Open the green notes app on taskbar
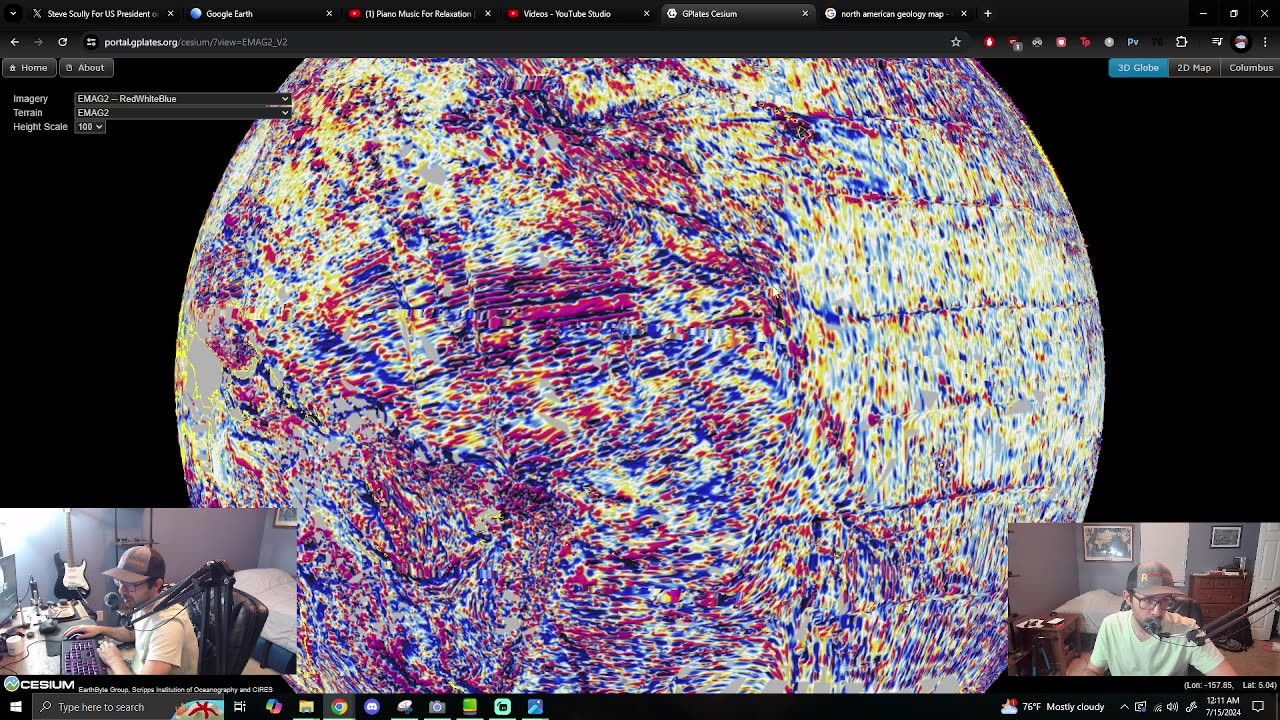 [470, 707]
